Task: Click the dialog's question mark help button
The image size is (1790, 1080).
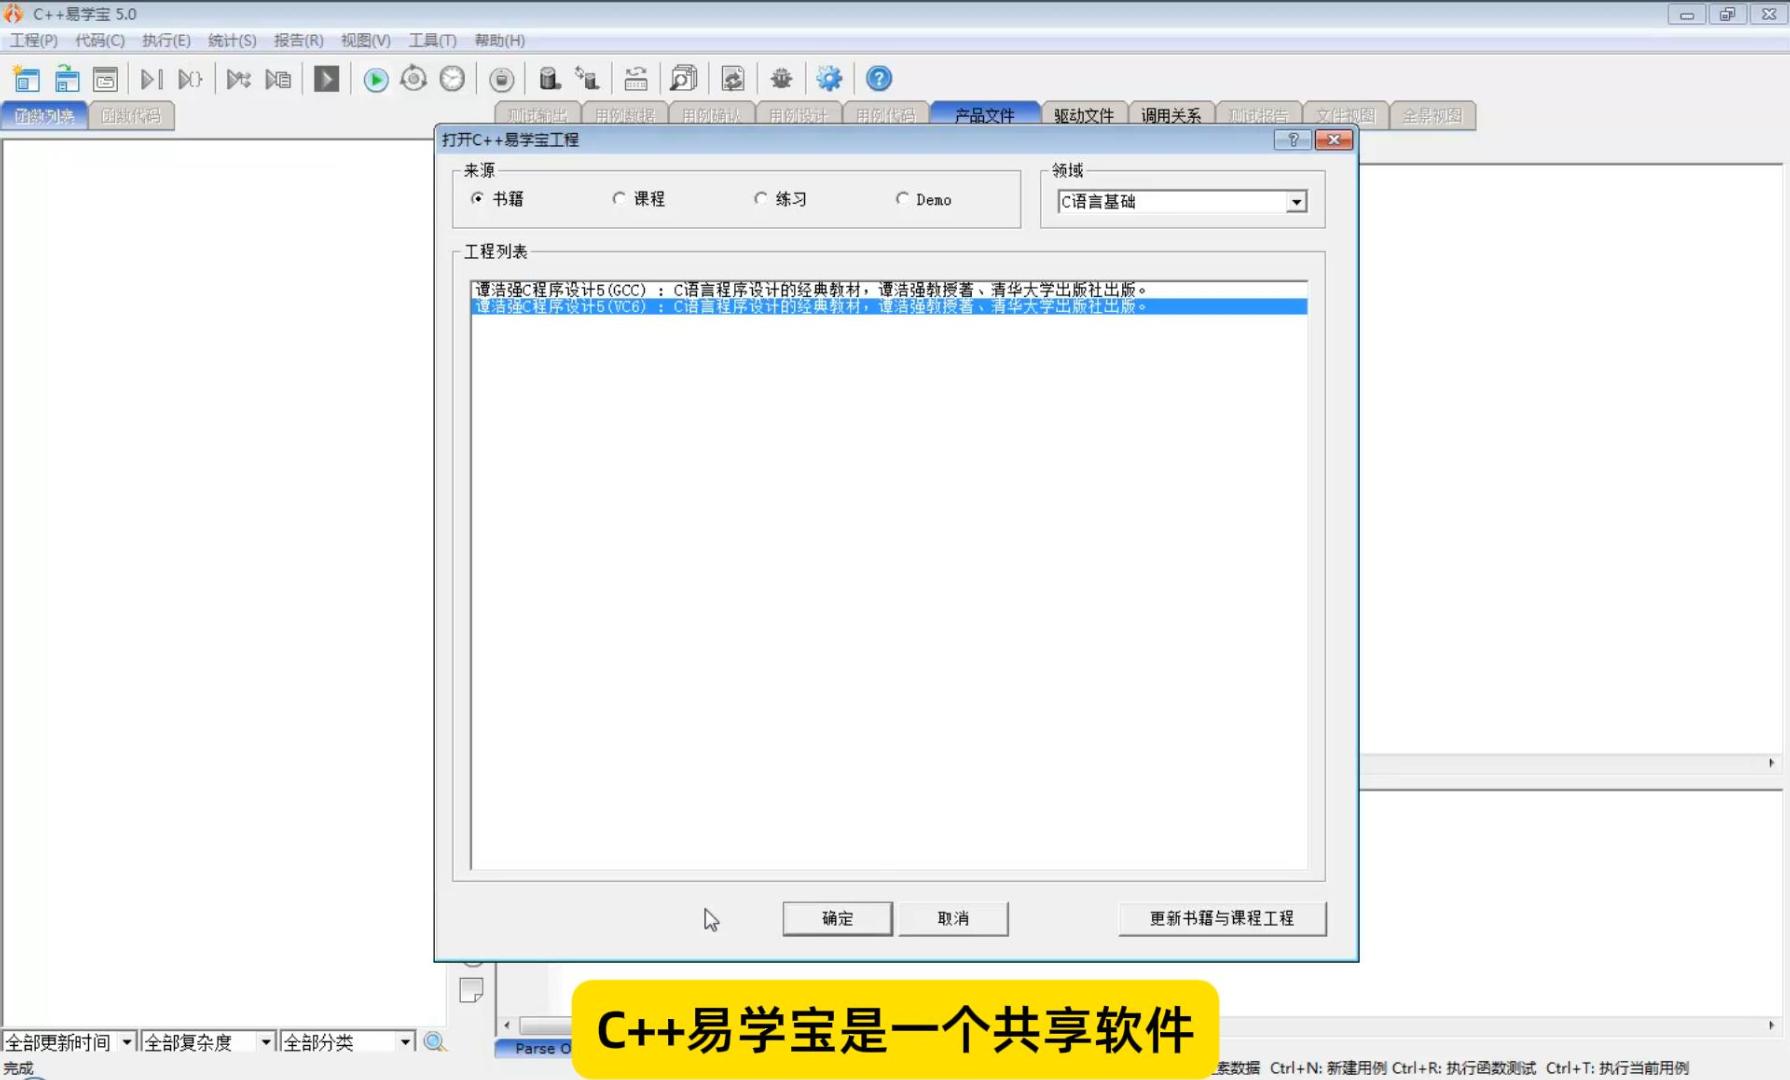Action: click(1293, 140)
